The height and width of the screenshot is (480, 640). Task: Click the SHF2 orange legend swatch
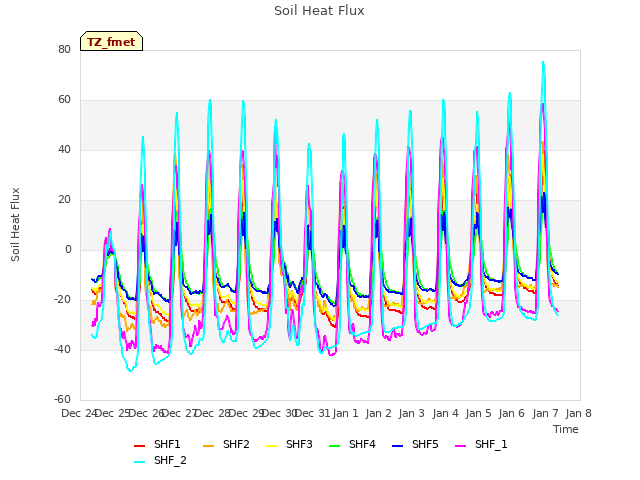pos(209,446)
